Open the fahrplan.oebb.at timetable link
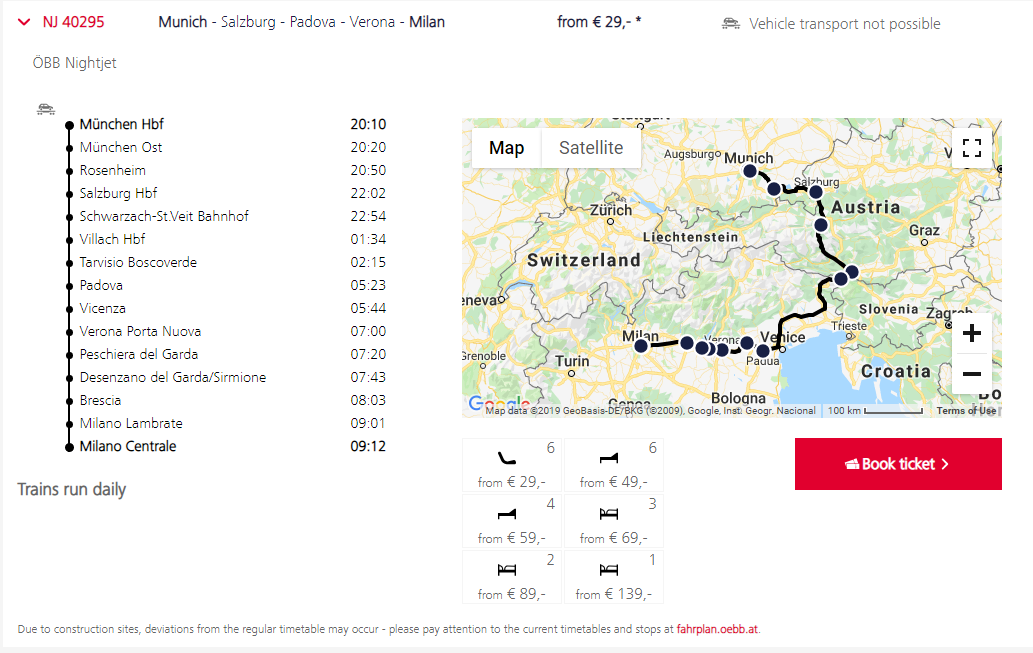 coord(717,629)
